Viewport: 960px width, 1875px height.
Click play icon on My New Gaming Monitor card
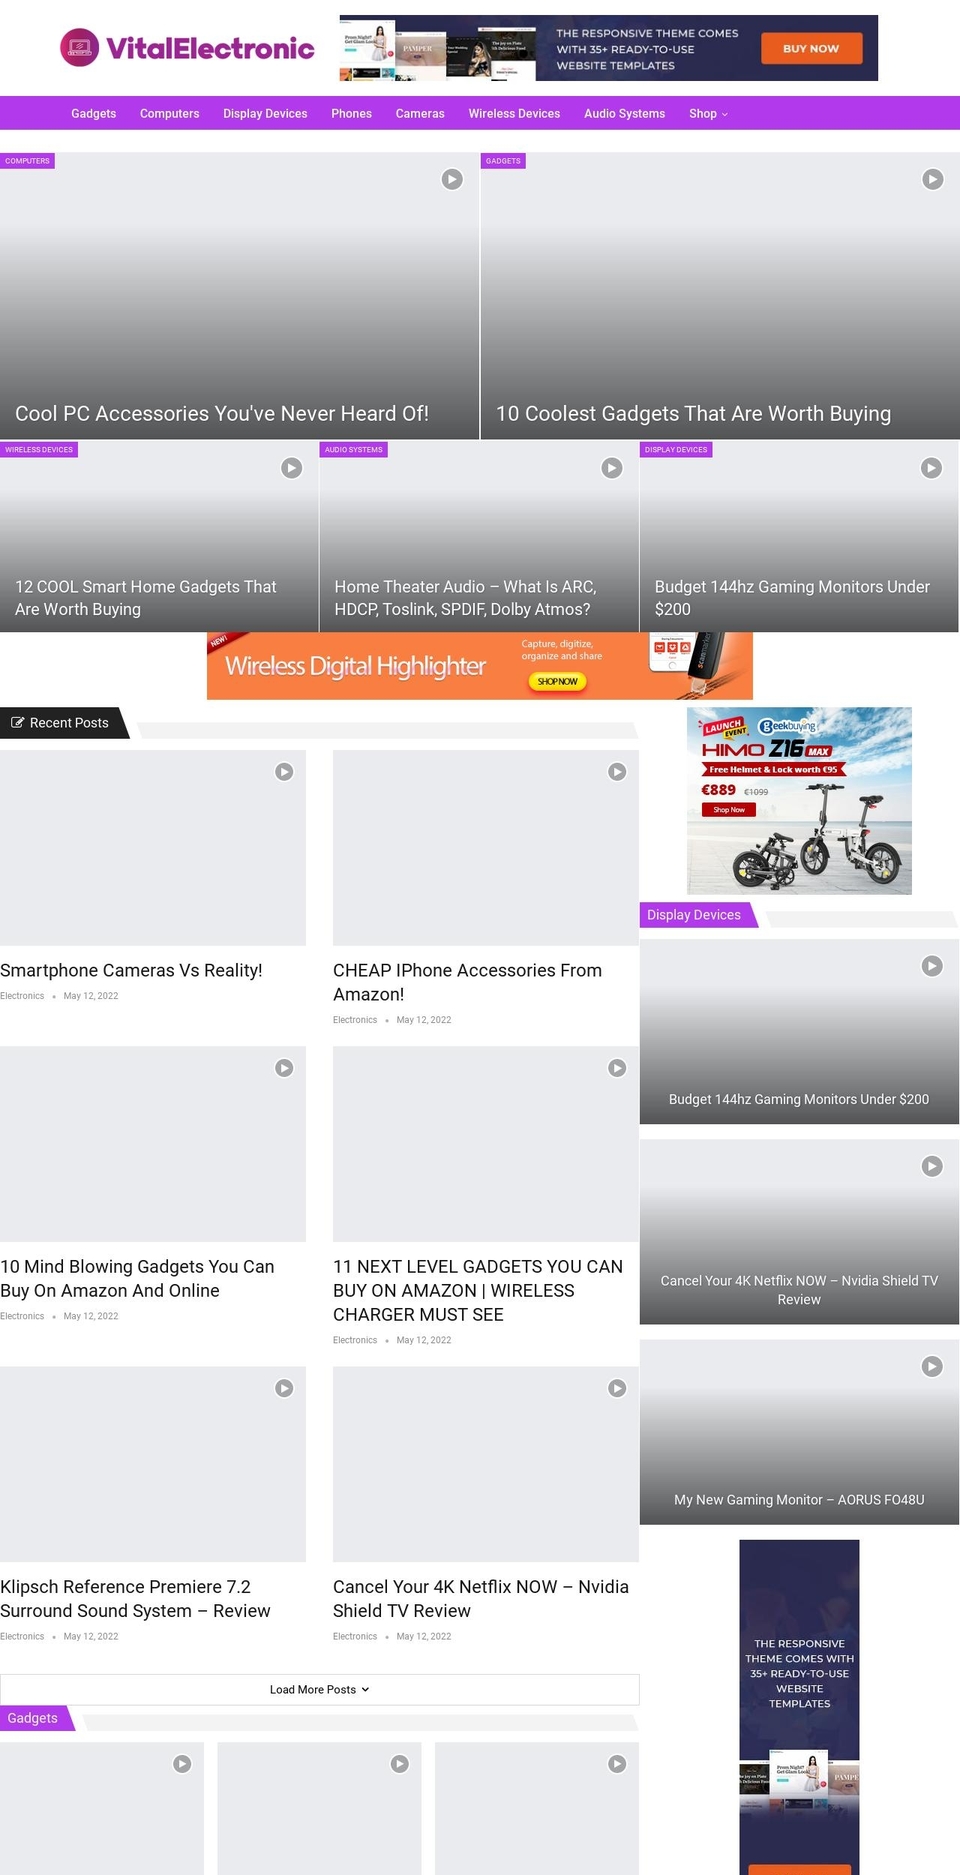(x=931, y=1366)
